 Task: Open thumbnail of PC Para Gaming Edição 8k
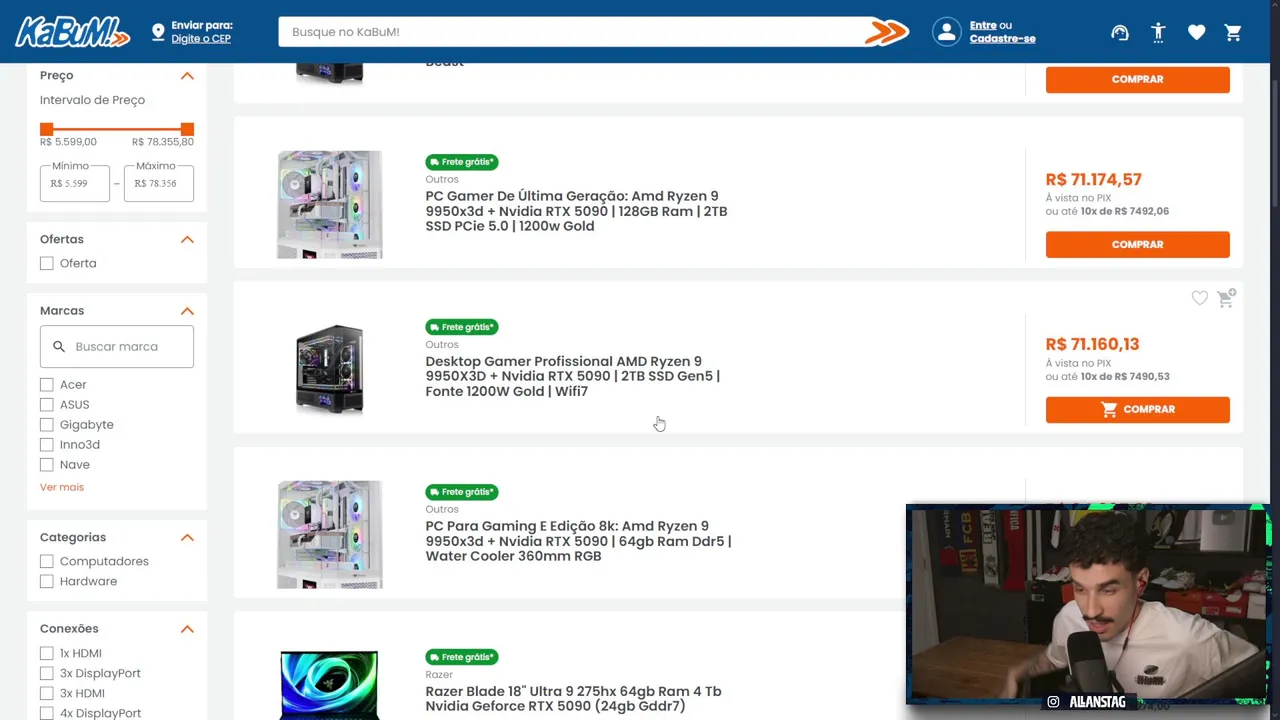(x=329, y=534)
